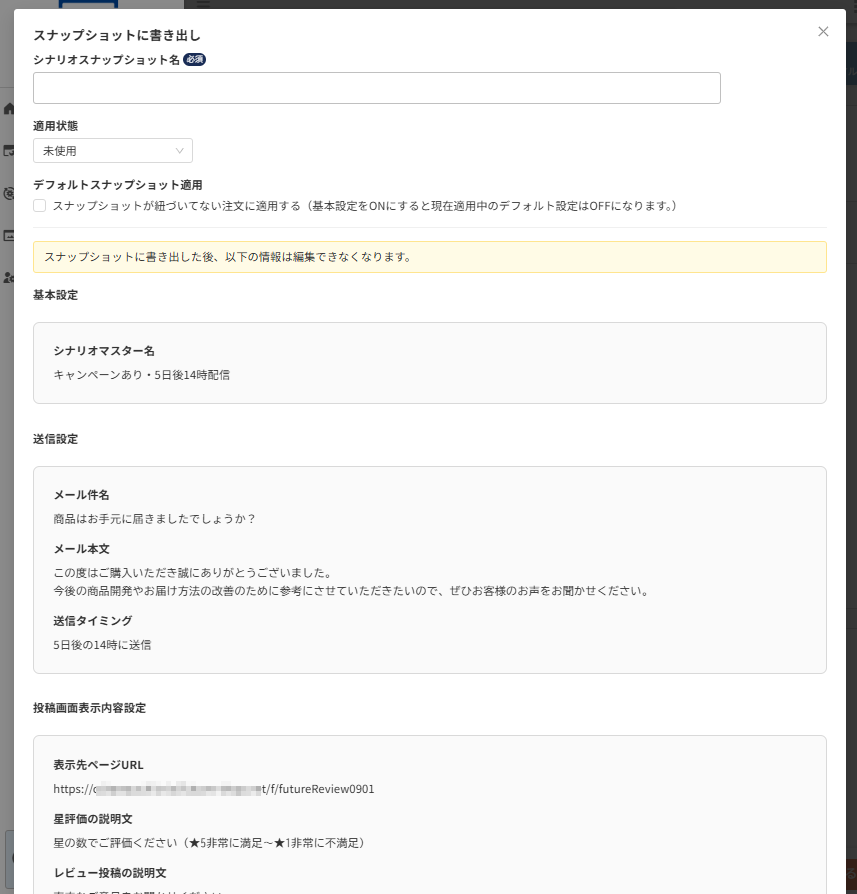Click inside the シナリオスナップショット名 input field
The height and width of the screenshot is (894, 857).
click(377, 88)
